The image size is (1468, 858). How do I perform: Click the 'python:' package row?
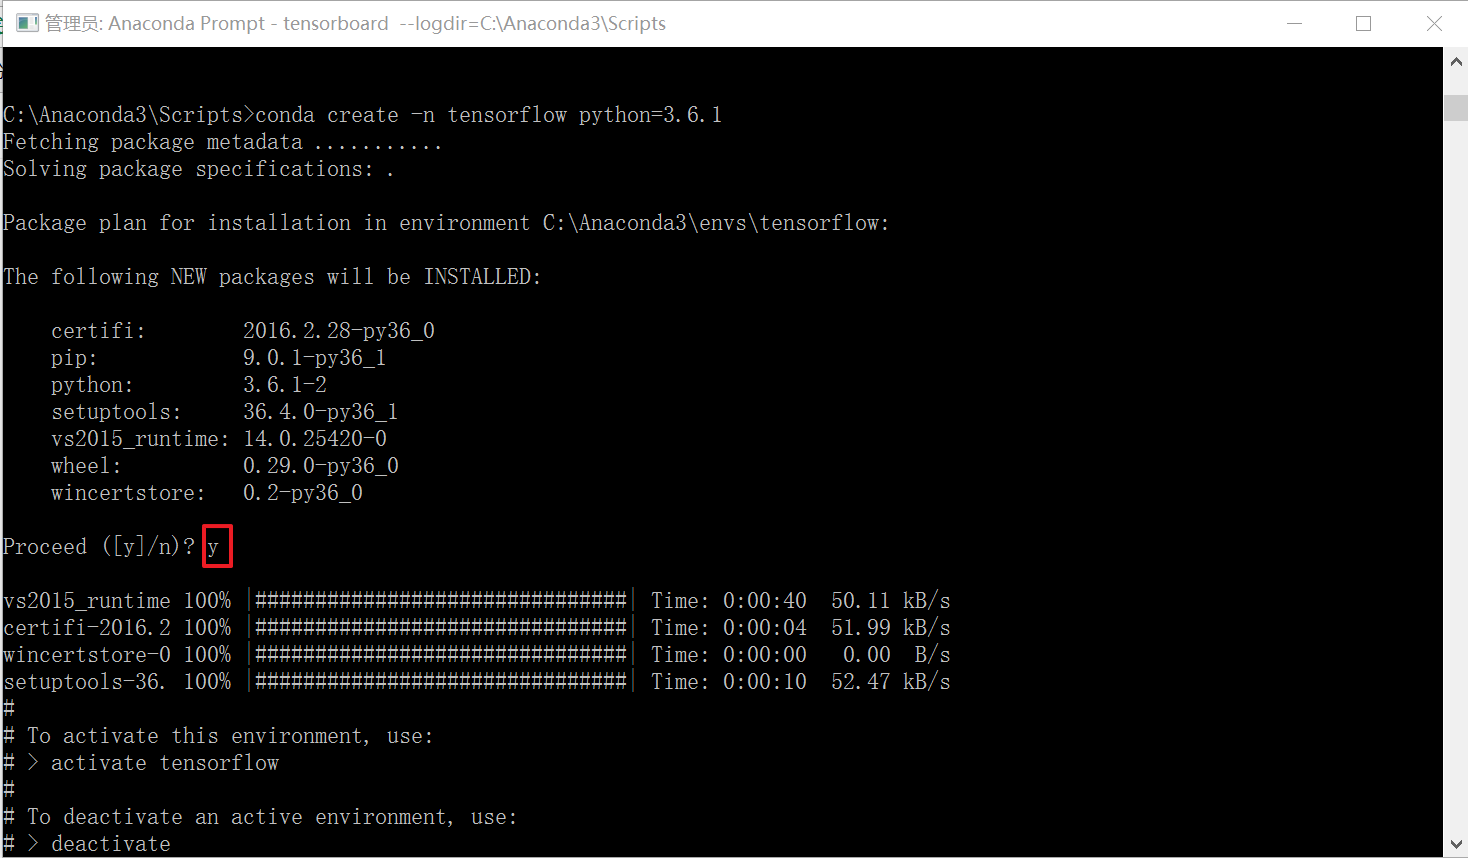click(189, 385)
